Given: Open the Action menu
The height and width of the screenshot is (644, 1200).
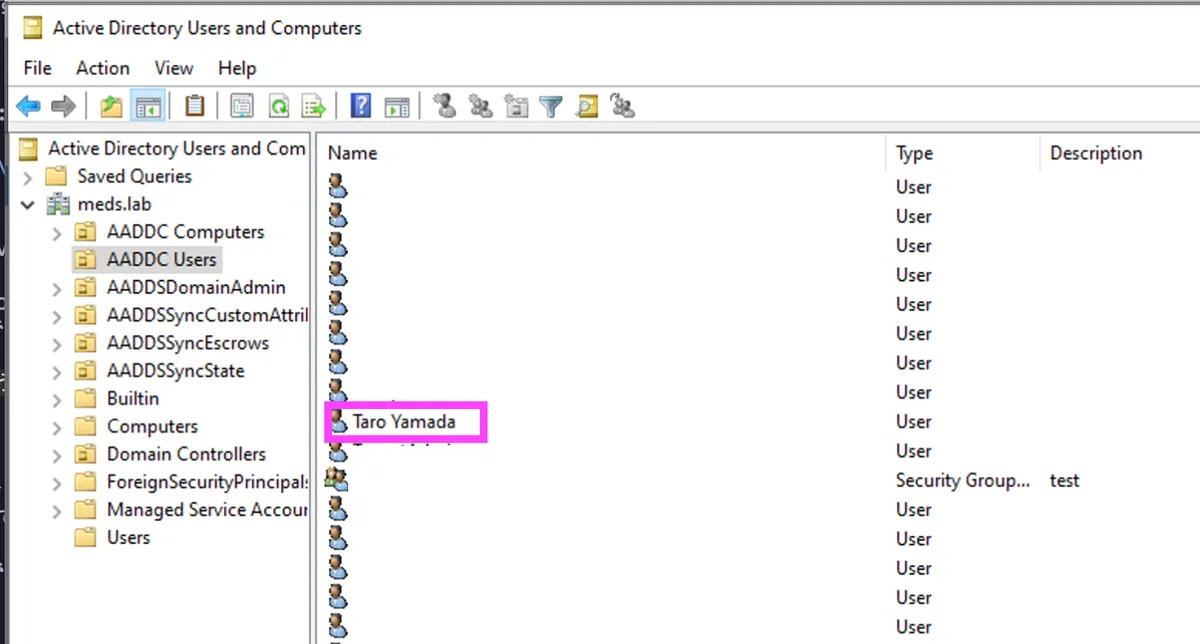Looking at the screenshot, I should pyautogui.click(x=103, y=68).
